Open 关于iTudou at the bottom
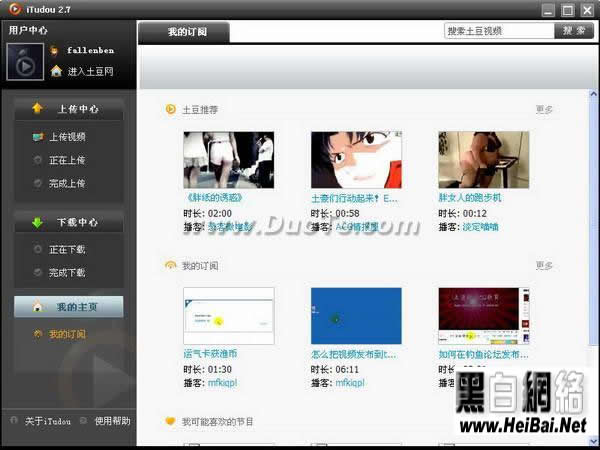This screenshot has width=600, height=450. pos(48,421)
